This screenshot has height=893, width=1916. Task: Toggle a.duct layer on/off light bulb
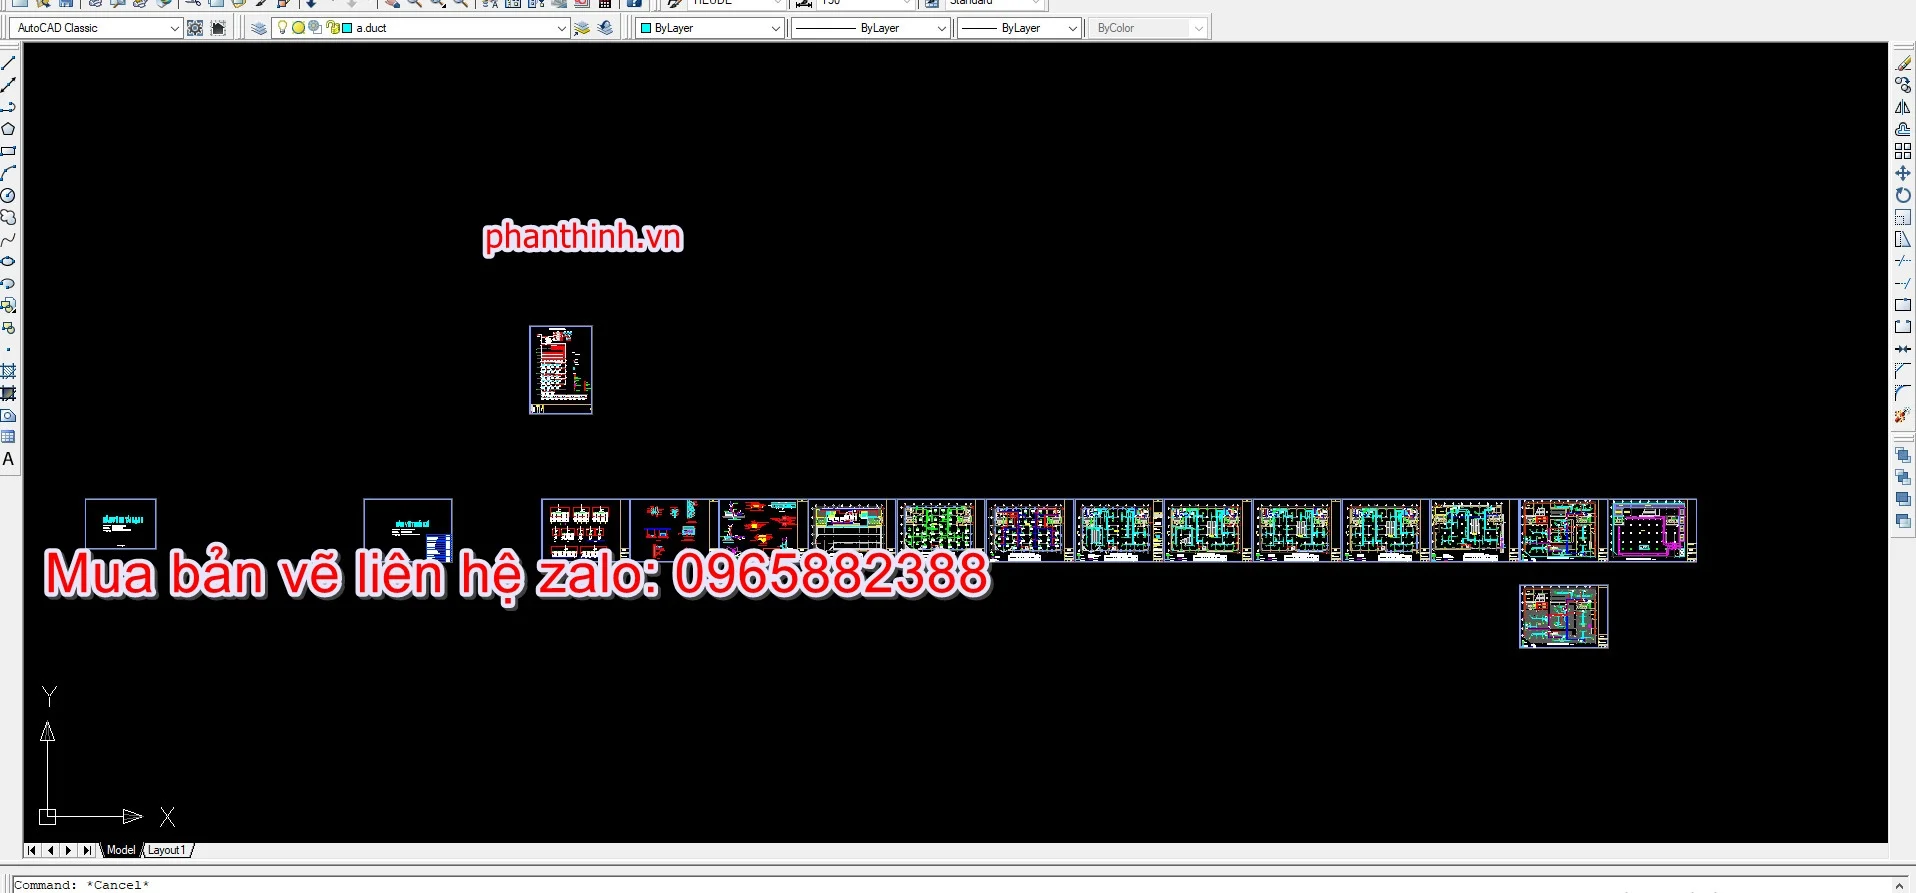click(x=283, y=28)
